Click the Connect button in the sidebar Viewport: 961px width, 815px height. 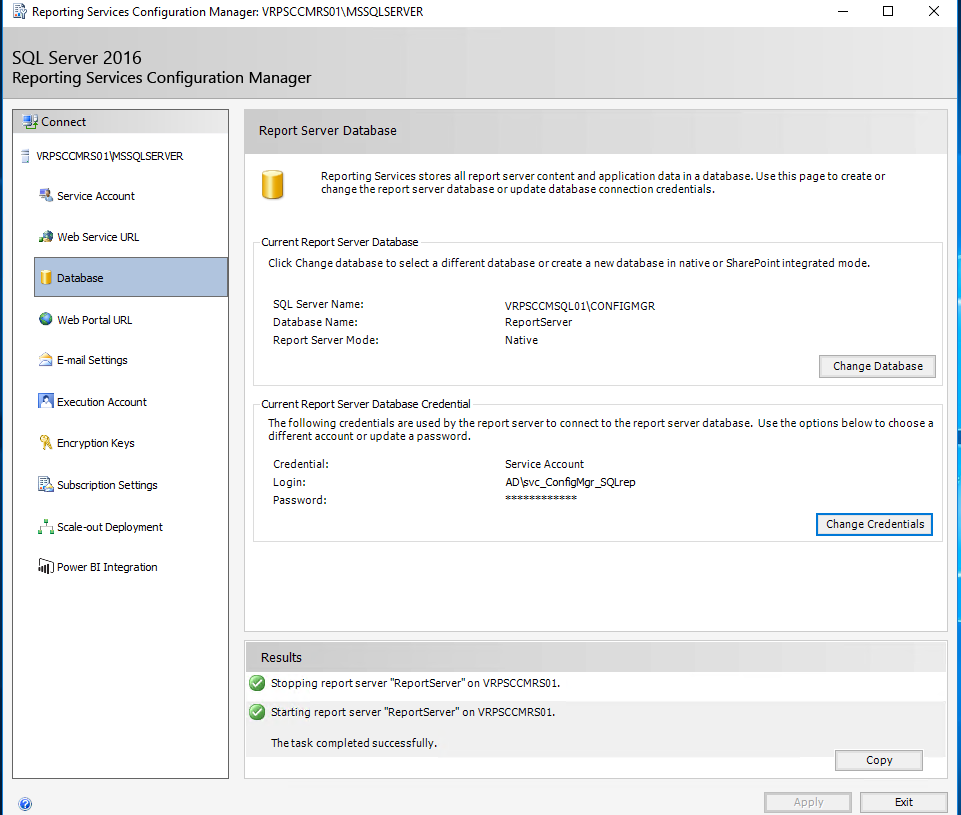coord(121,122)
